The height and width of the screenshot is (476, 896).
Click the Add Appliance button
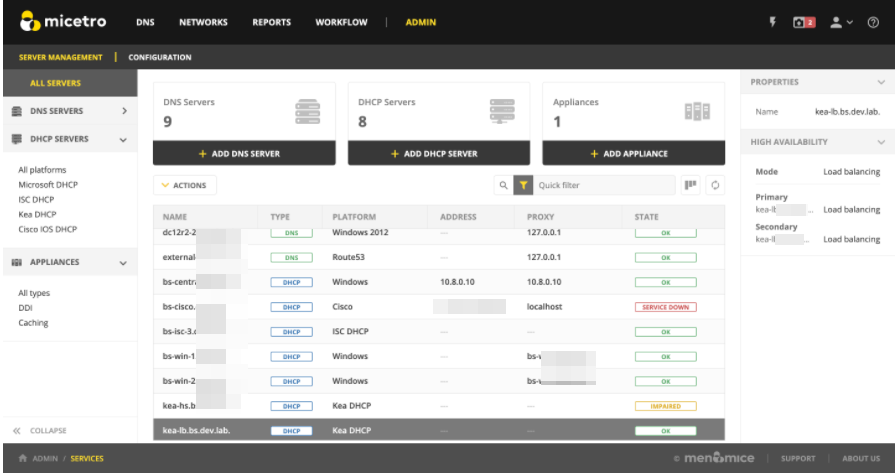coord(633,154)
